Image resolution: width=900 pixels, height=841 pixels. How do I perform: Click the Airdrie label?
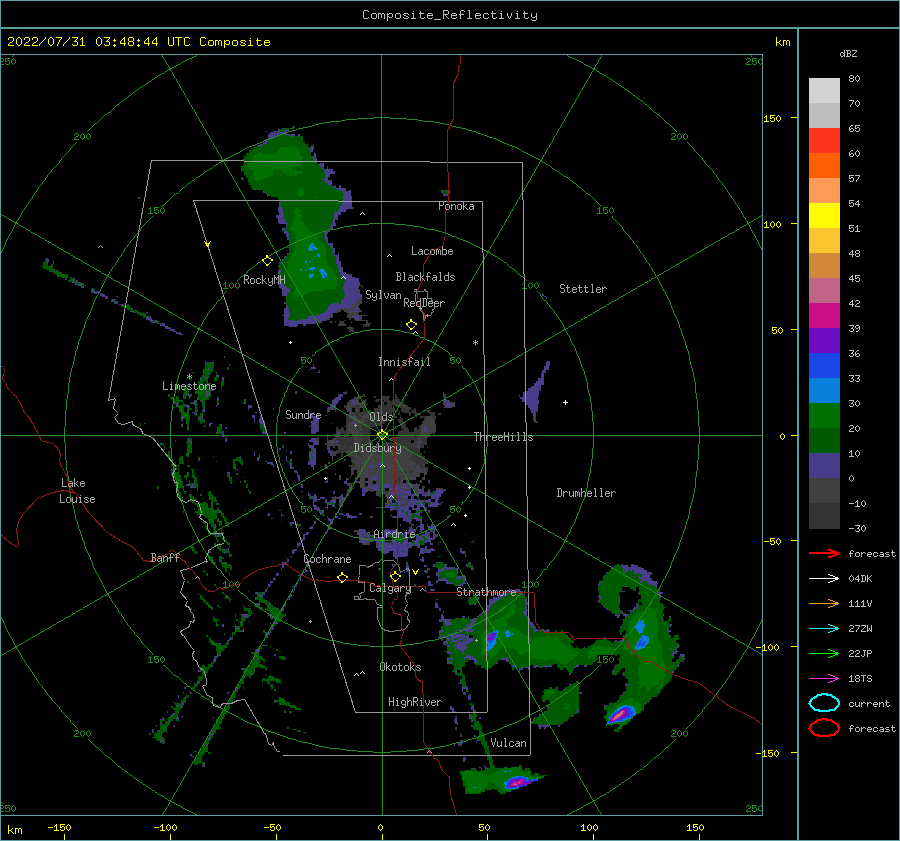(x=394, y=534)
